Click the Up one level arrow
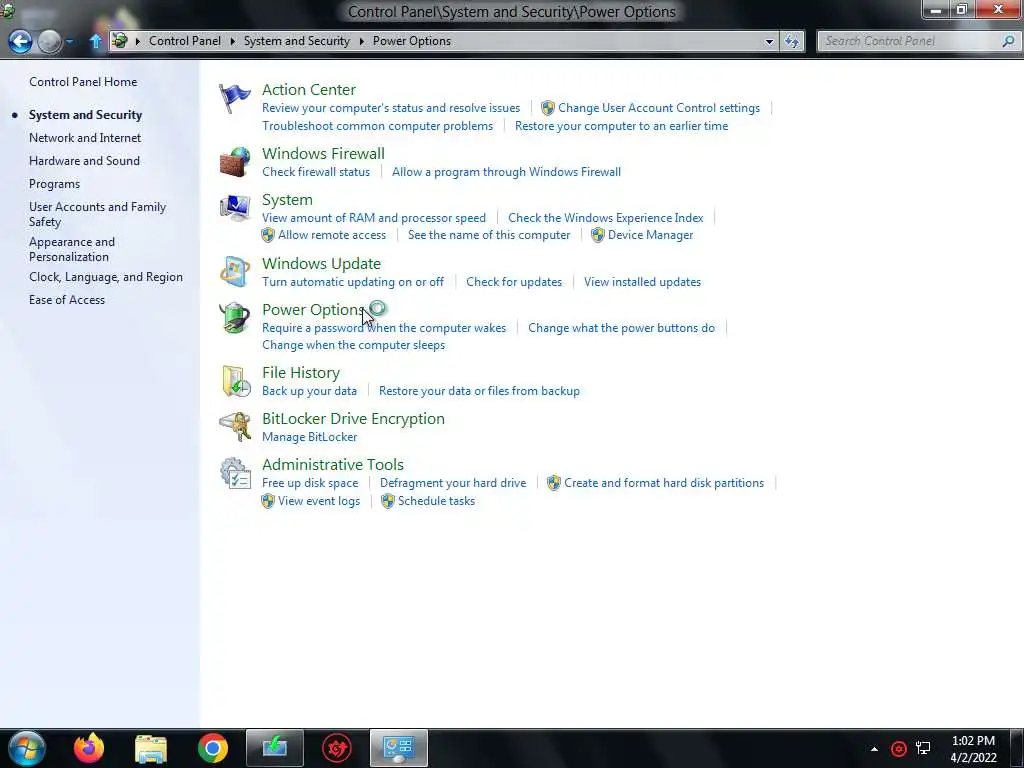Image resolution: width=1024 pixels, height=768 pixels. (95, 41)
